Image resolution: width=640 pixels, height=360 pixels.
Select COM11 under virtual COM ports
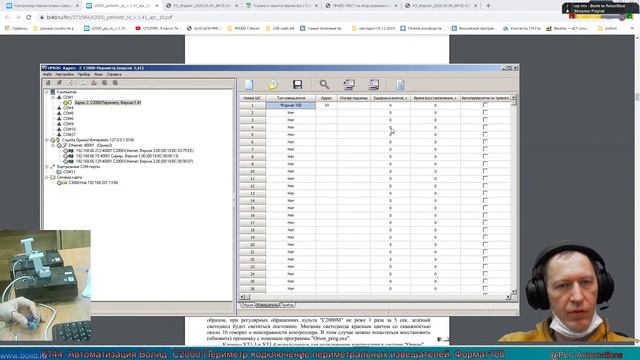69,172
